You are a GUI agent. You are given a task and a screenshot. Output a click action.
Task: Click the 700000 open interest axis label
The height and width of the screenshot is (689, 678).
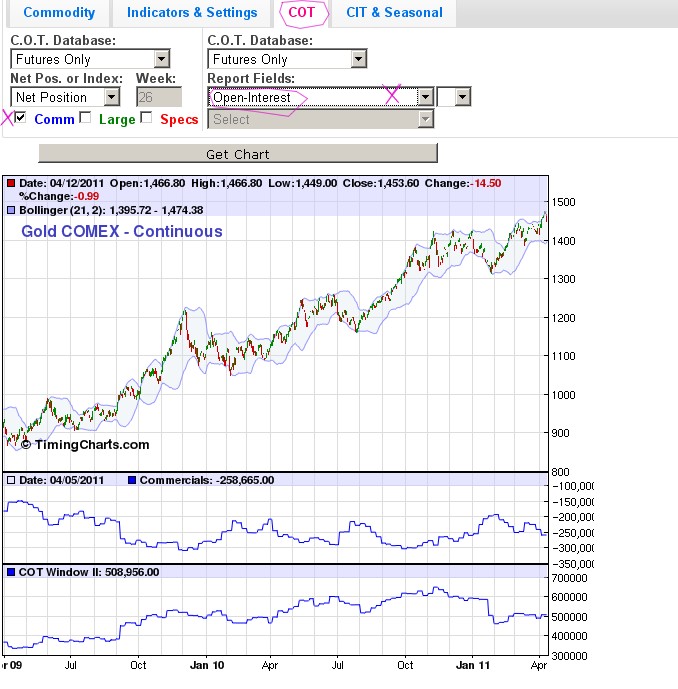569,578
